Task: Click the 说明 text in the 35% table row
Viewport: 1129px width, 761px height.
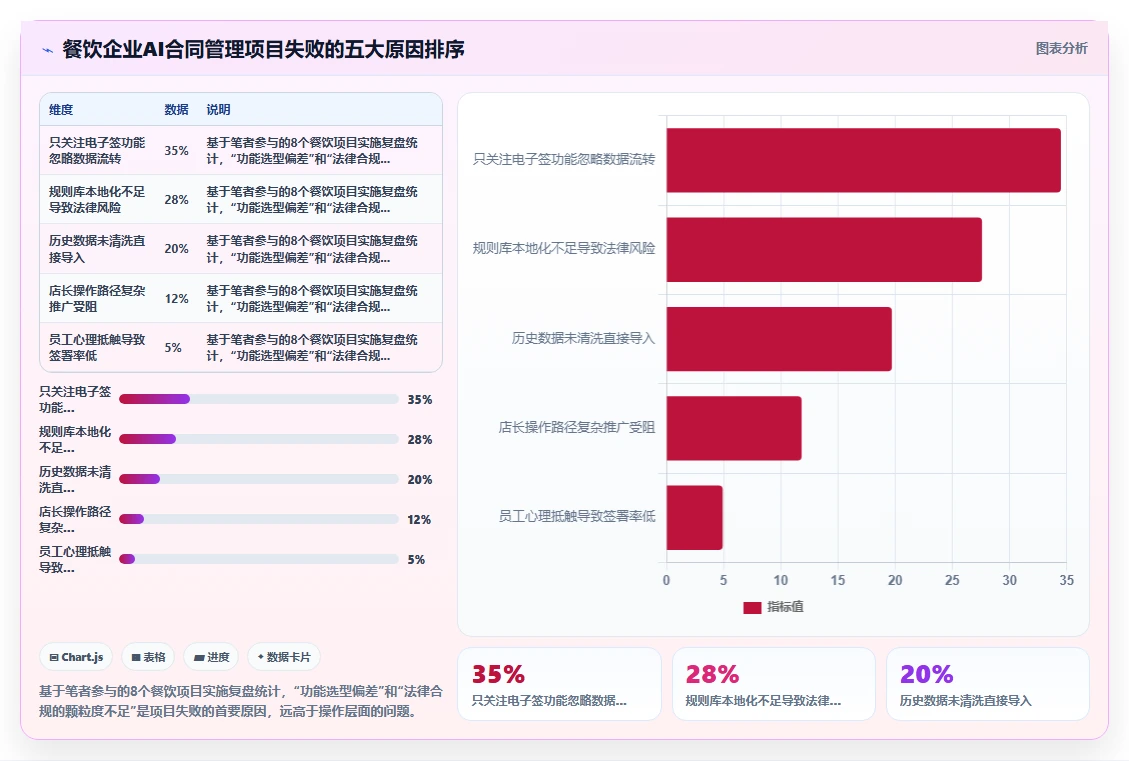Action: tap(312, 150)
